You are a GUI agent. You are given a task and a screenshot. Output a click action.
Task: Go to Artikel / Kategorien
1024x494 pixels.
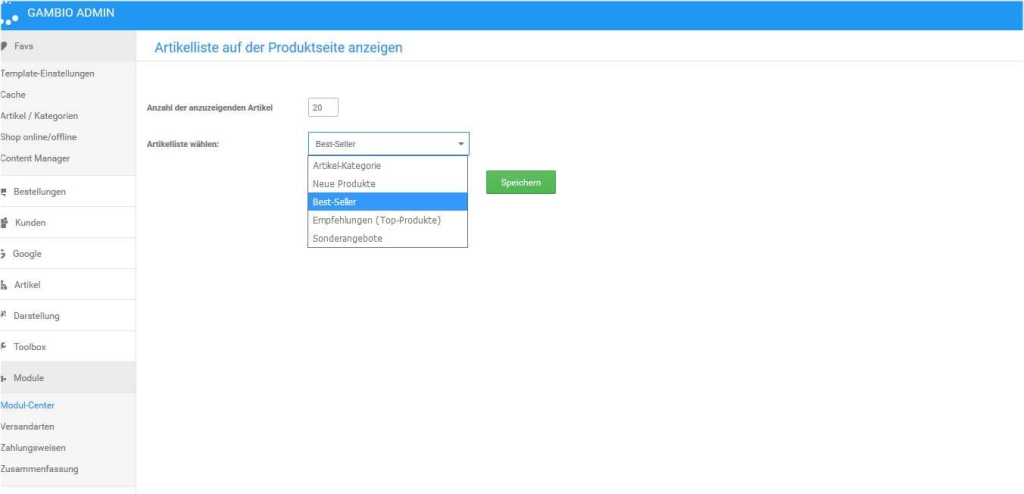click(x=39, y=116)
